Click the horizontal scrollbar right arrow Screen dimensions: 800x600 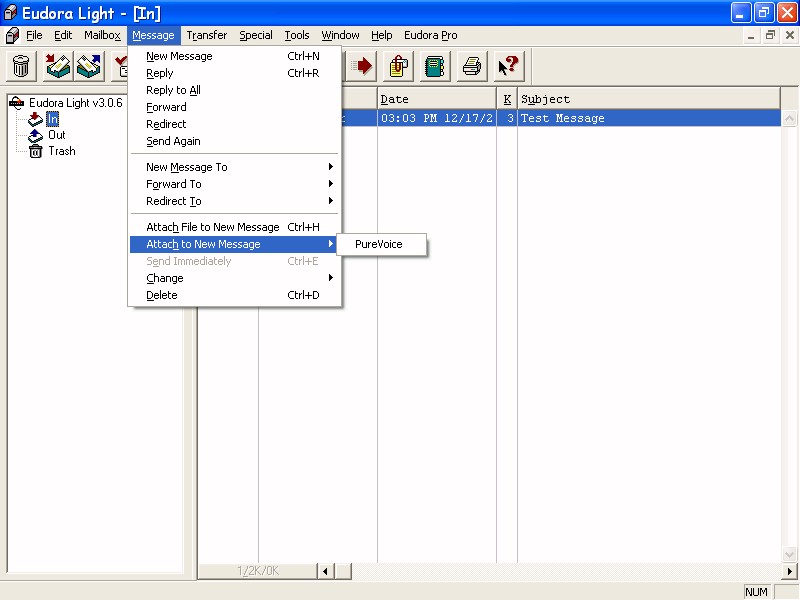789,571
